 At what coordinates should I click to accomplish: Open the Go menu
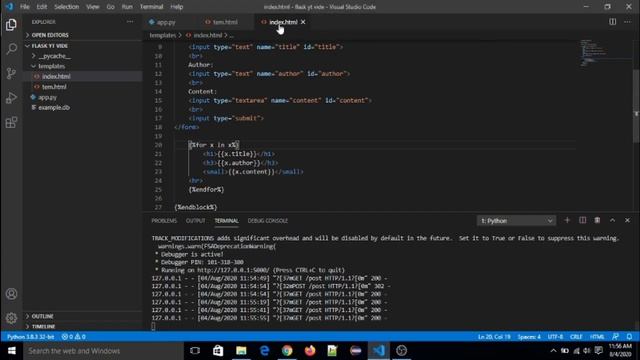[110, 7]
